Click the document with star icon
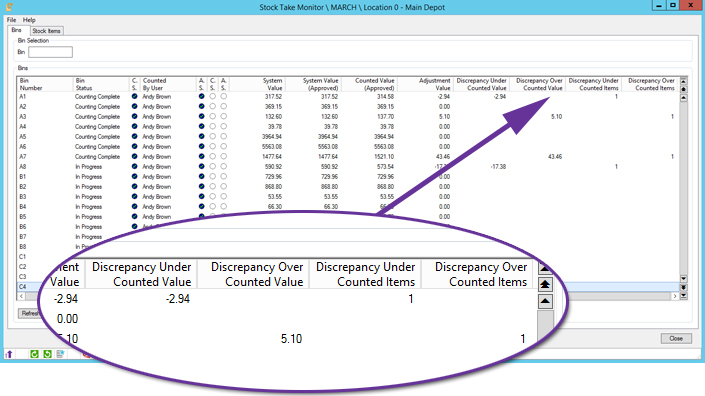The image size is (705, 396). click(60, 354)
